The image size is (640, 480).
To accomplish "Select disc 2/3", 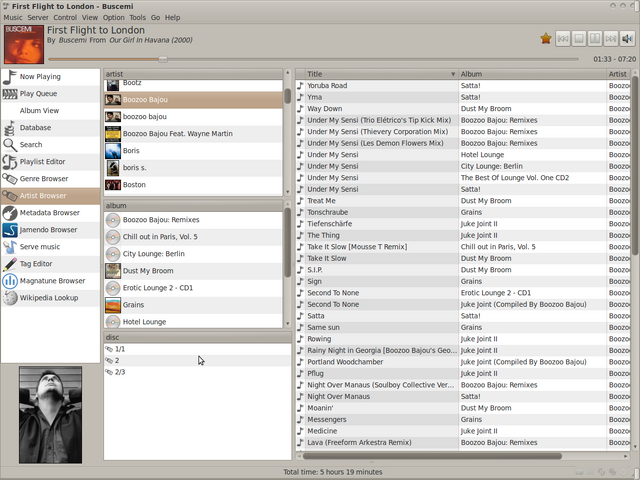I will (x=198, y=372).
